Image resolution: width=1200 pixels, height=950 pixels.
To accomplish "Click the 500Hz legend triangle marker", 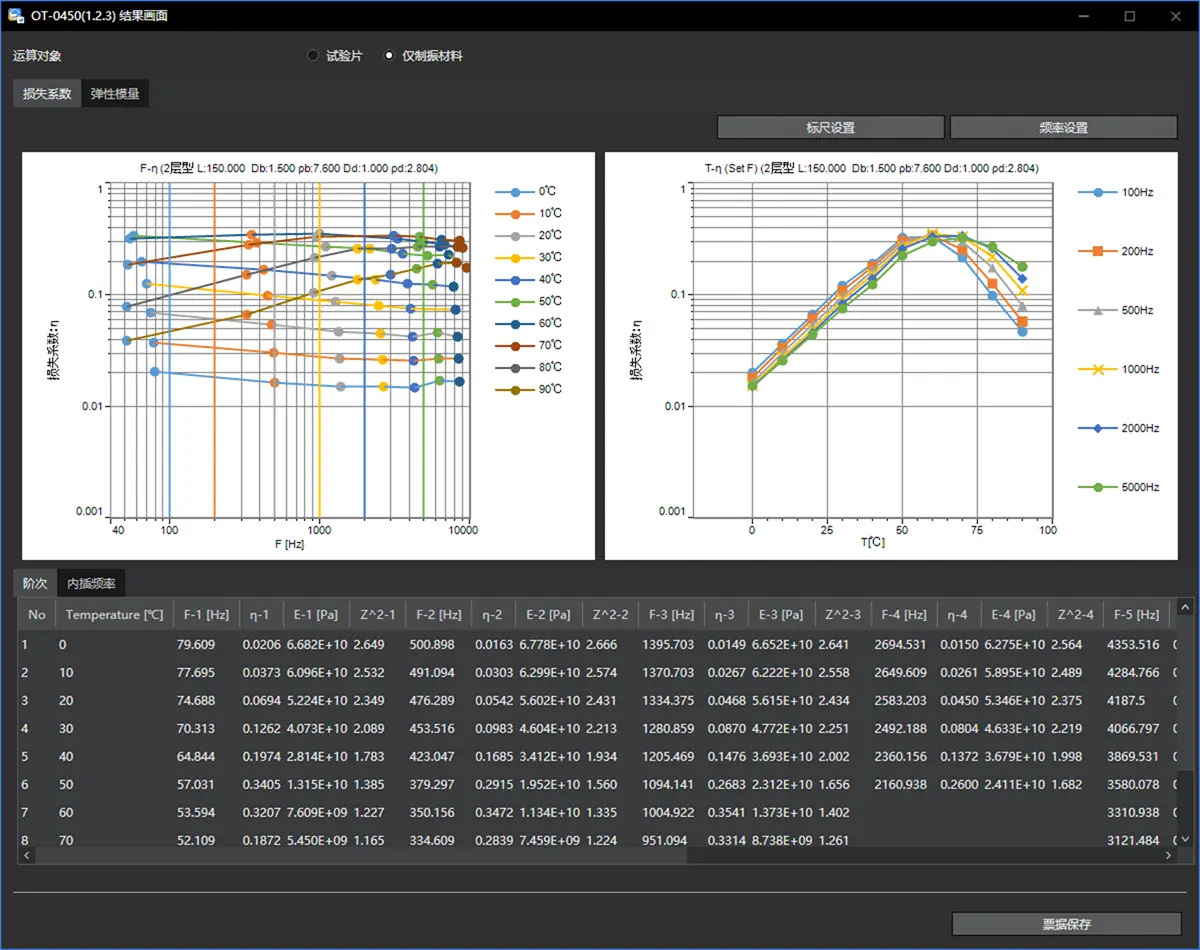I will click(x=1098, y=310).
